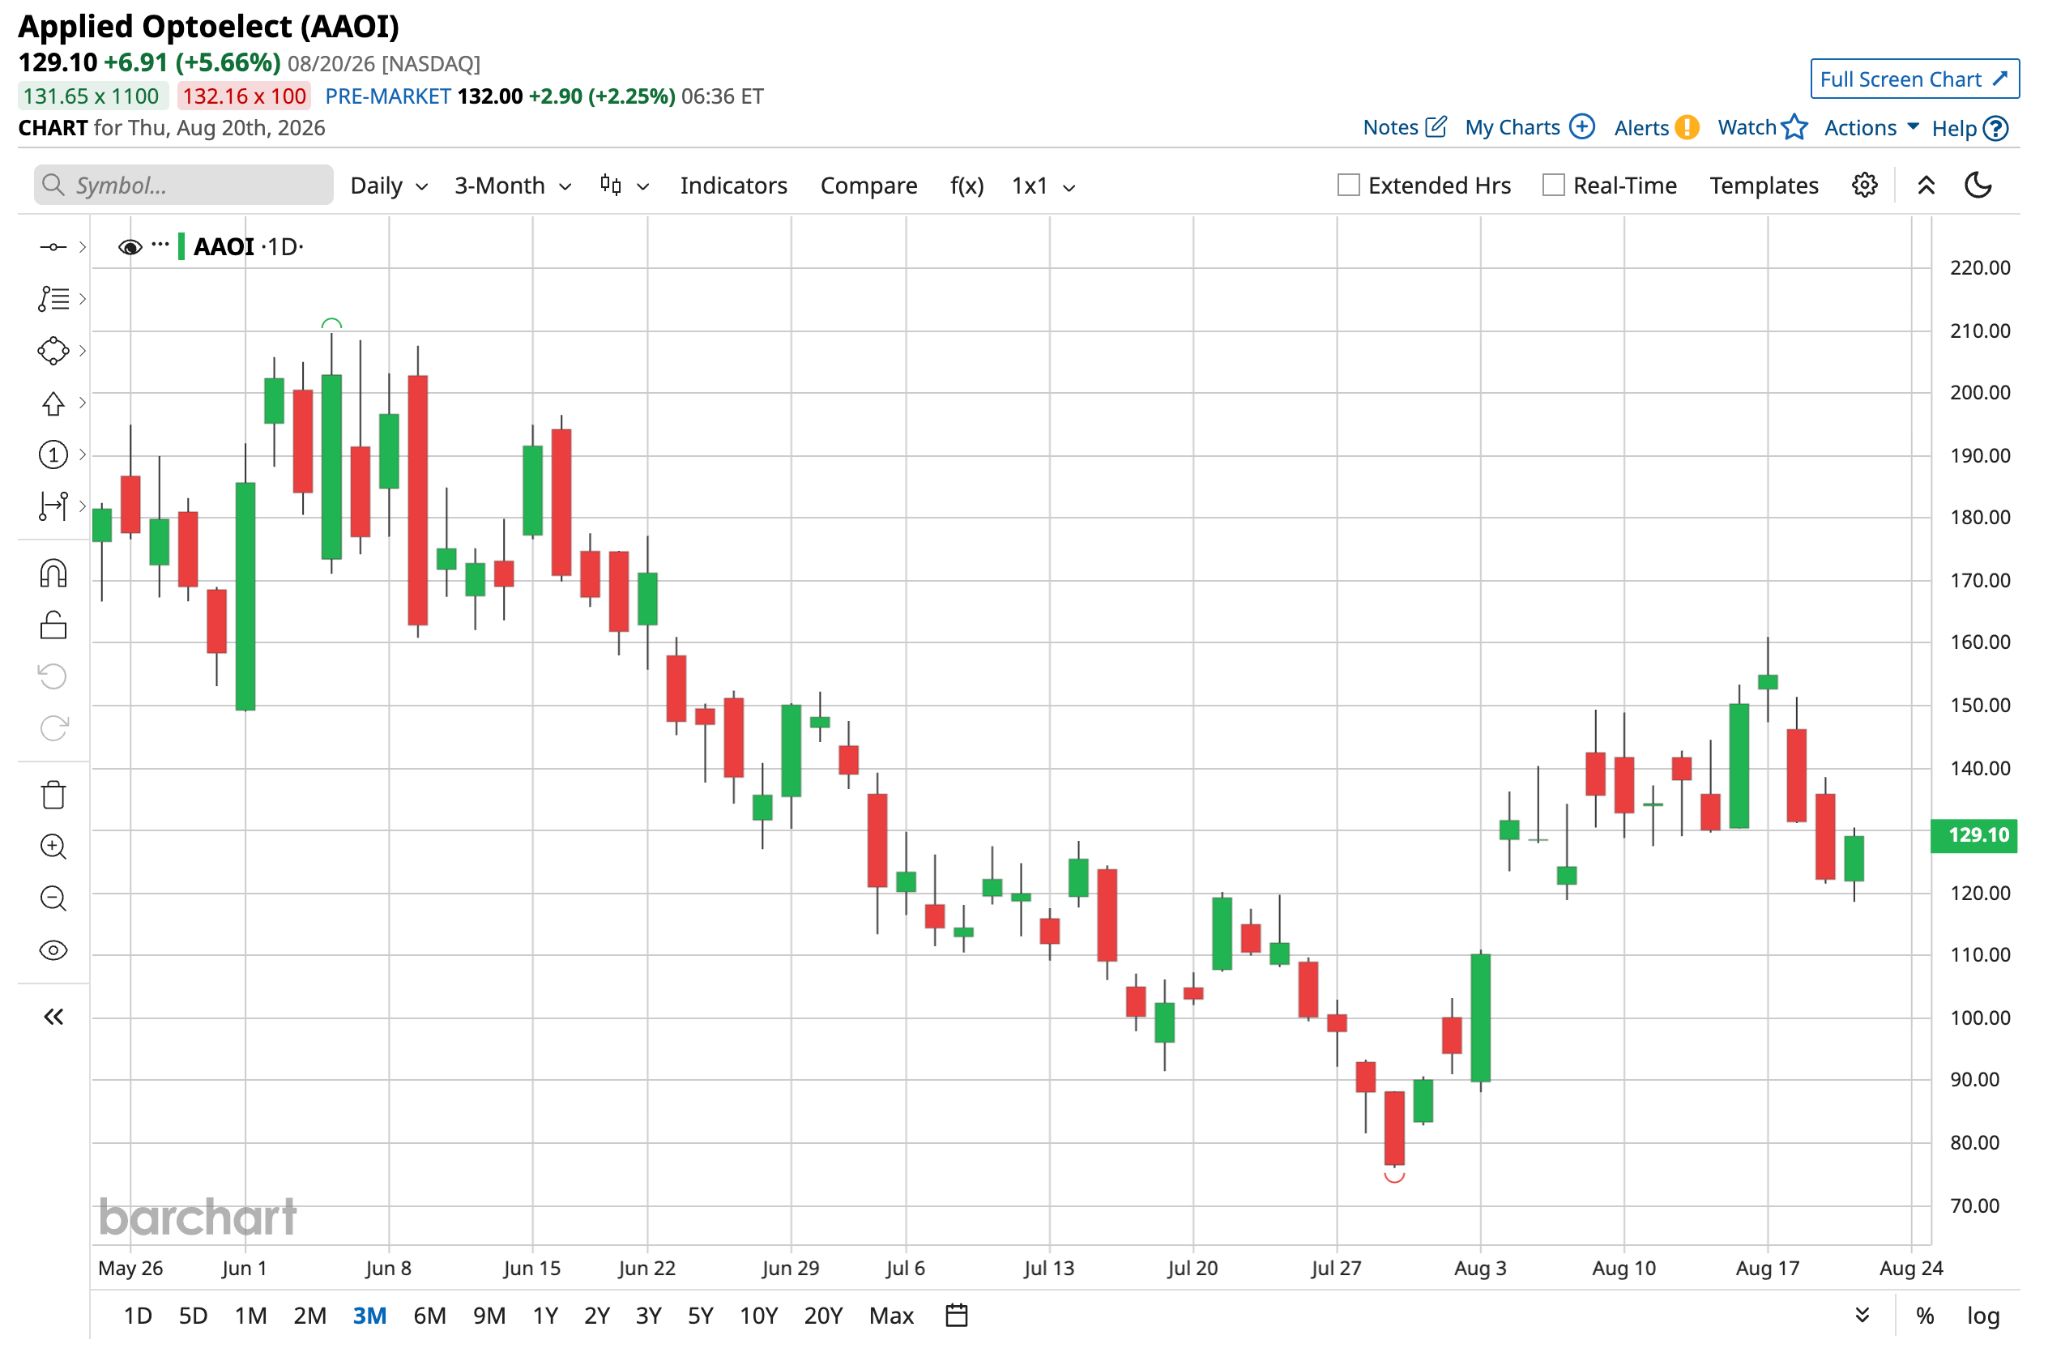Viewport: 2048px width, 1367px height.
Task: Open the Help link
Action: (x=1969, y=128)
